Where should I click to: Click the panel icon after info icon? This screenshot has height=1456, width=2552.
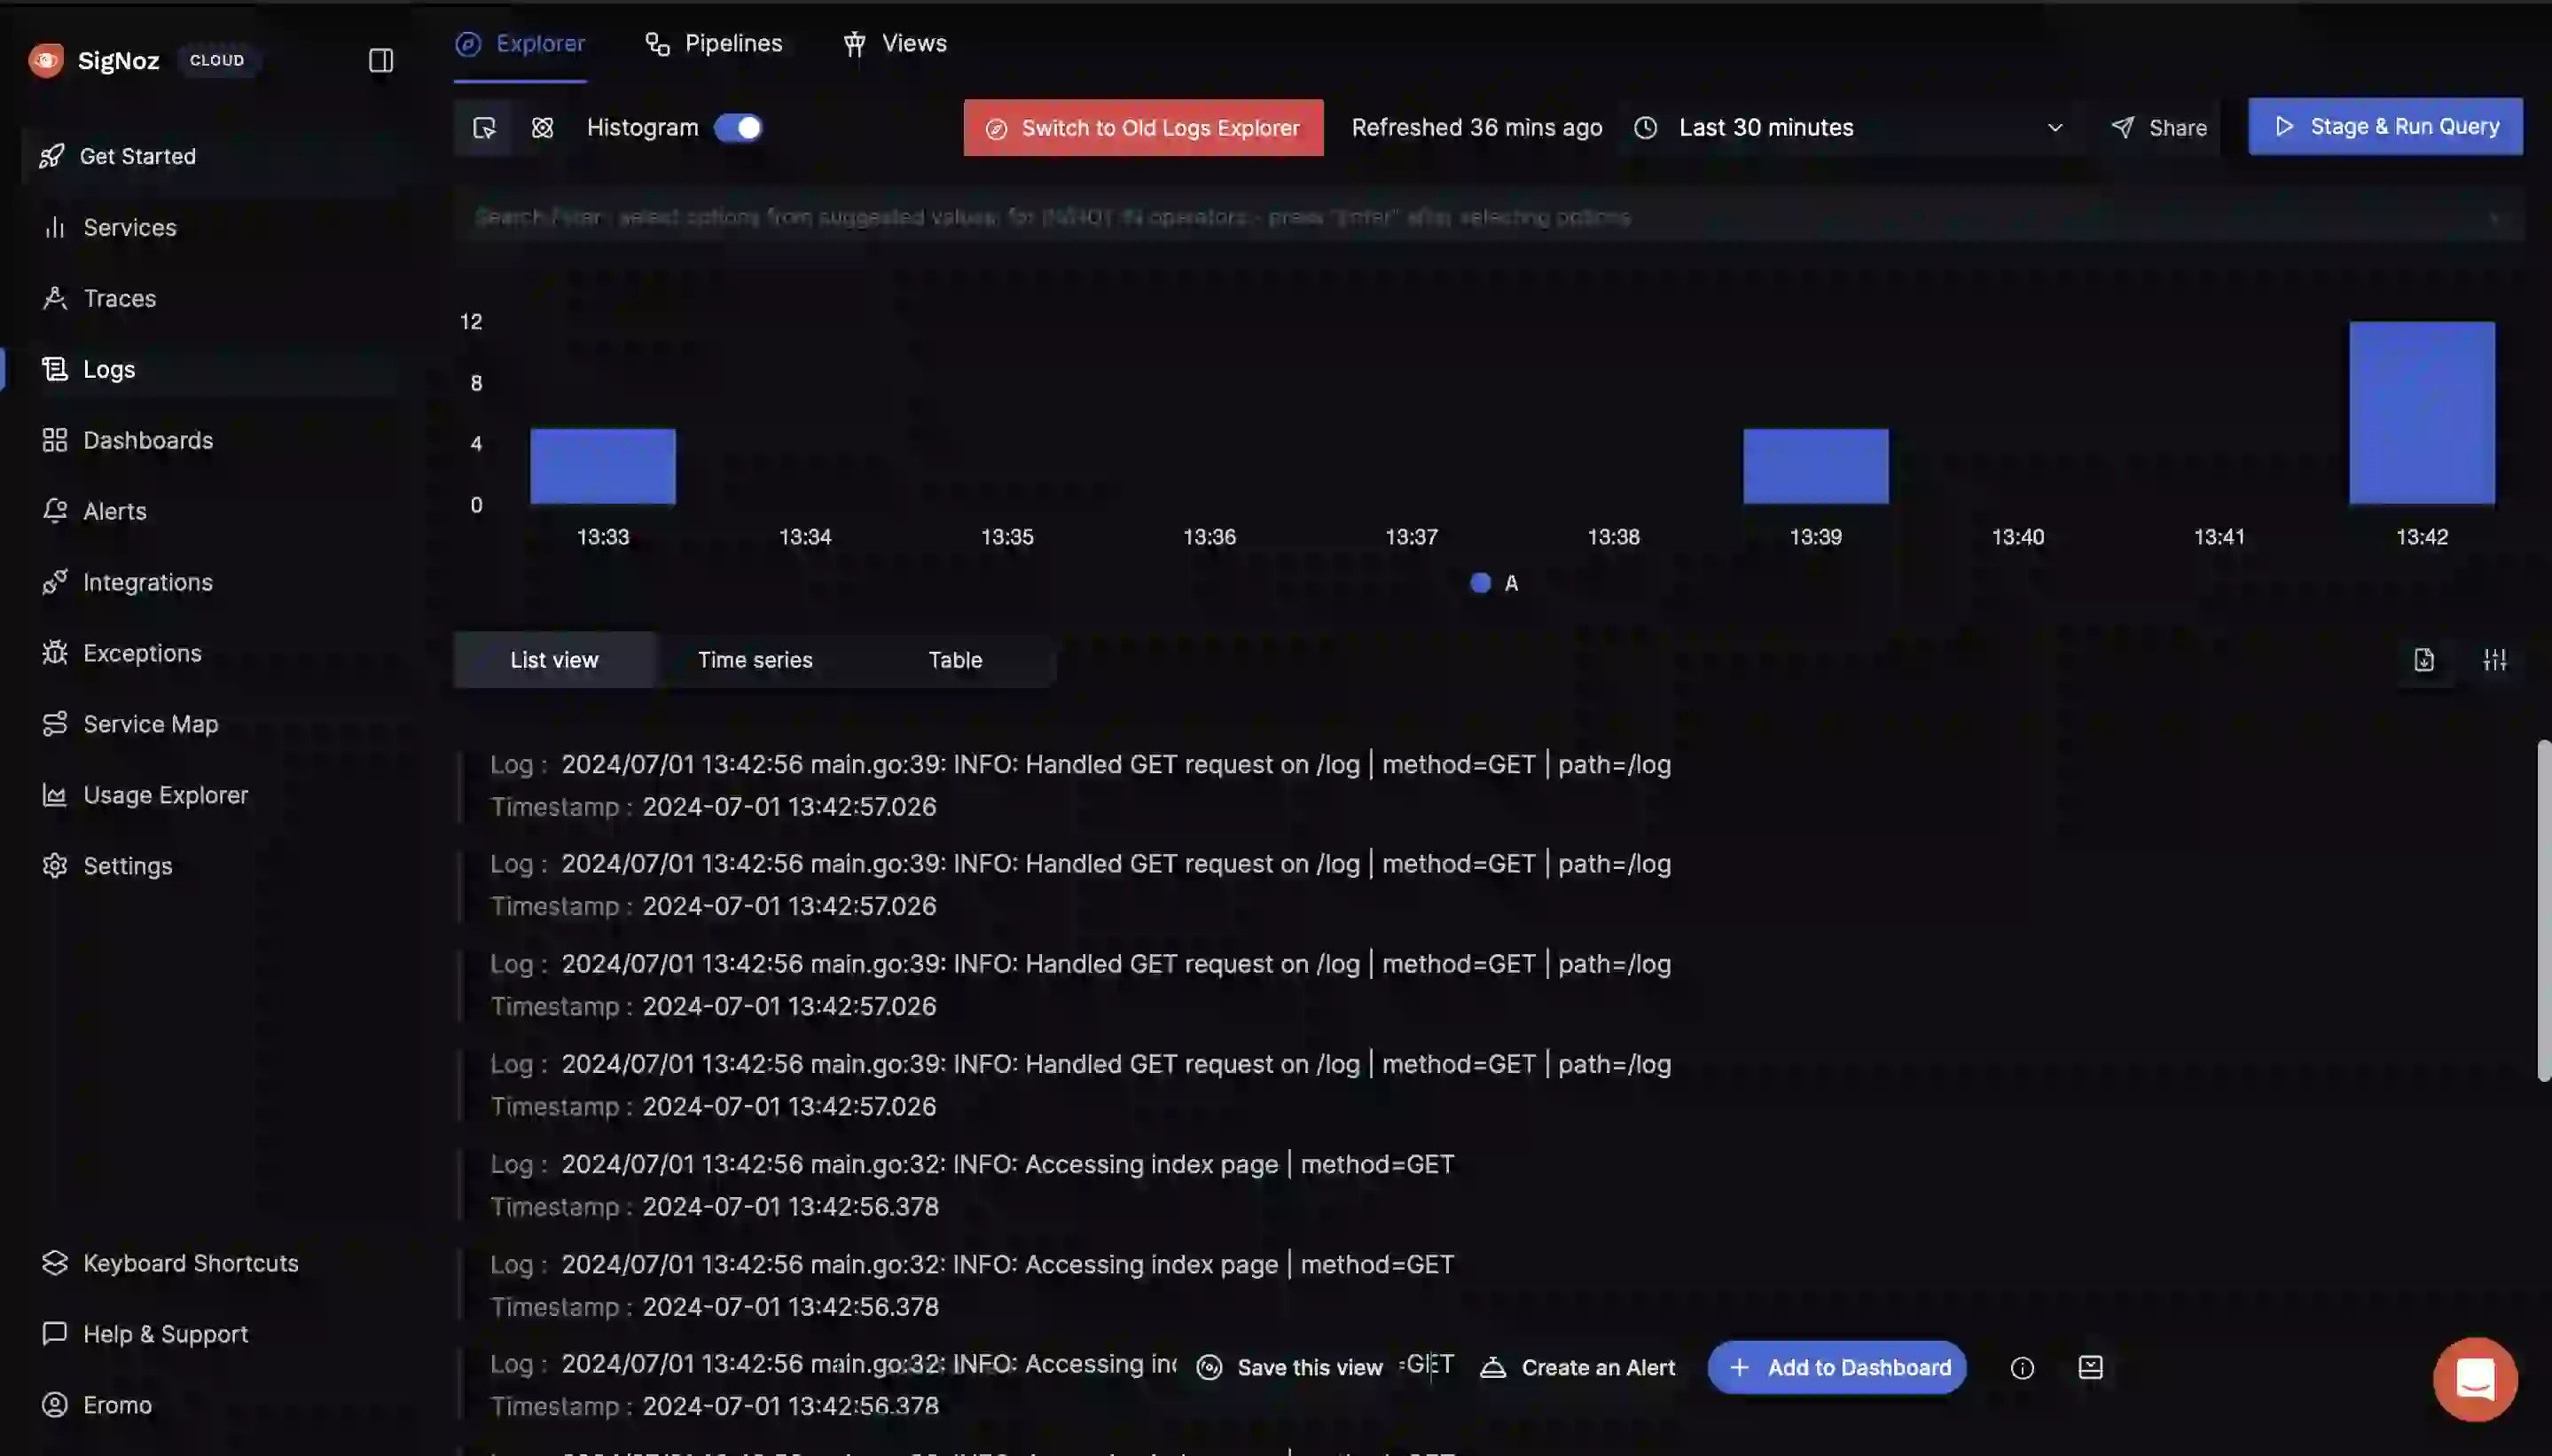coord(2091,1368)
